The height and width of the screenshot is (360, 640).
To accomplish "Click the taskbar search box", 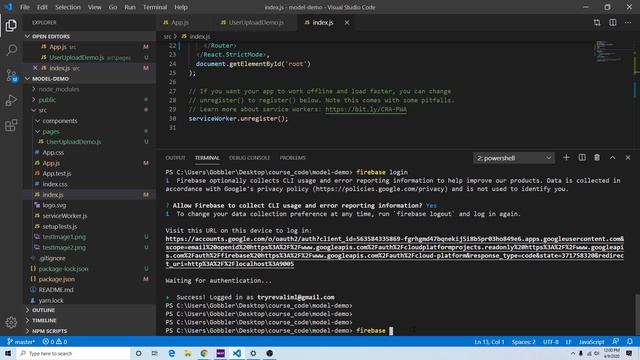I will (x=73, y=353).
